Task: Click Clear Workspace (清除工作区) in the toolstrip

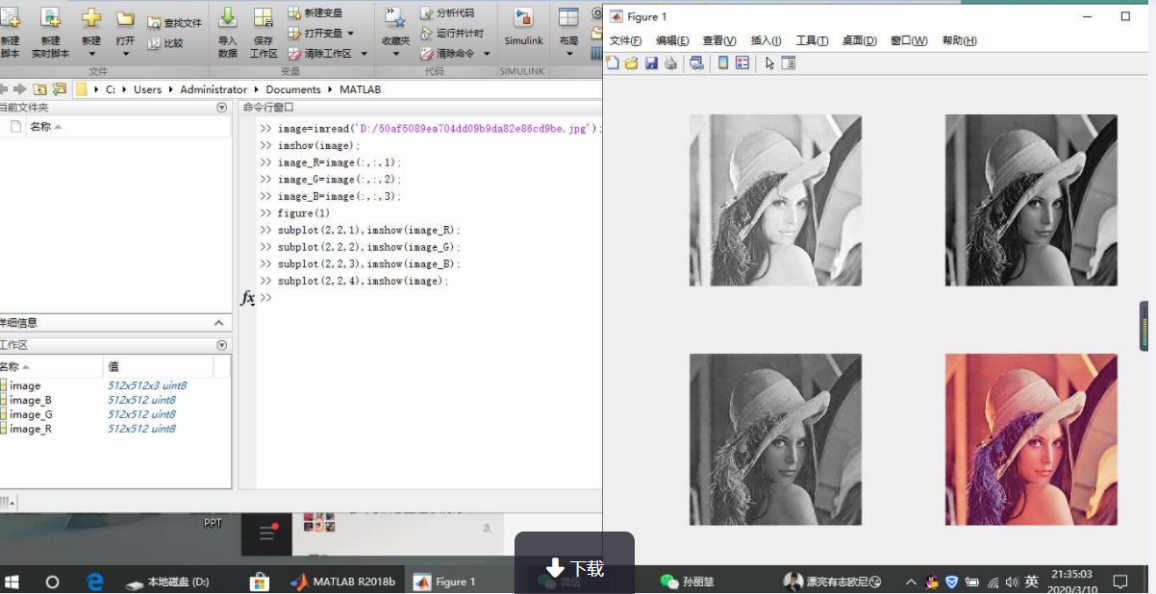Action: click(x=319, y=54)
